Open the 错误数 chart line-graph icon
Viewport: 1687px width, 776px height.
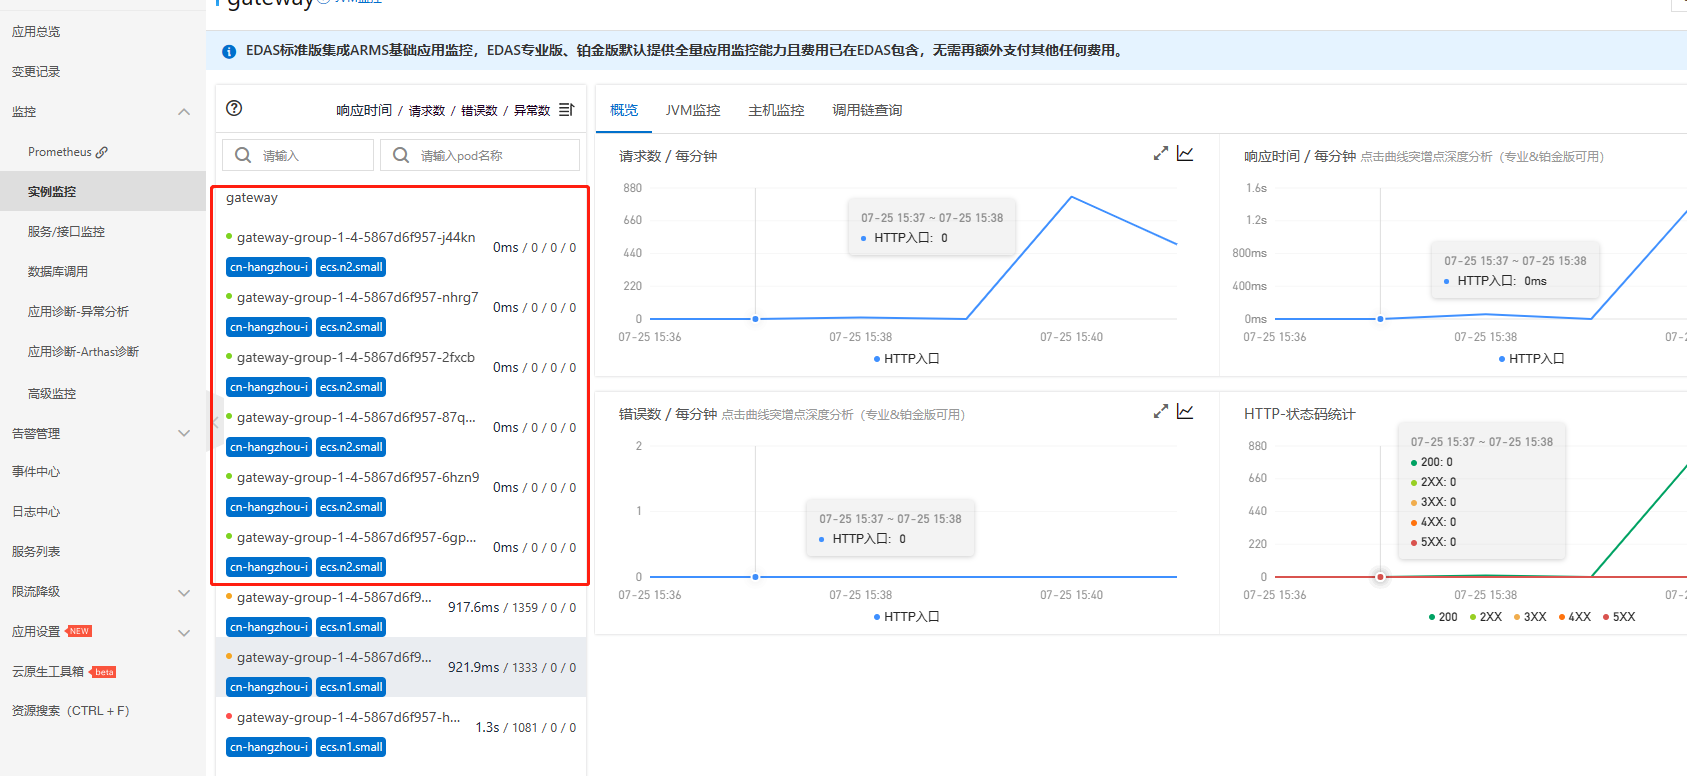[1185, 412]
